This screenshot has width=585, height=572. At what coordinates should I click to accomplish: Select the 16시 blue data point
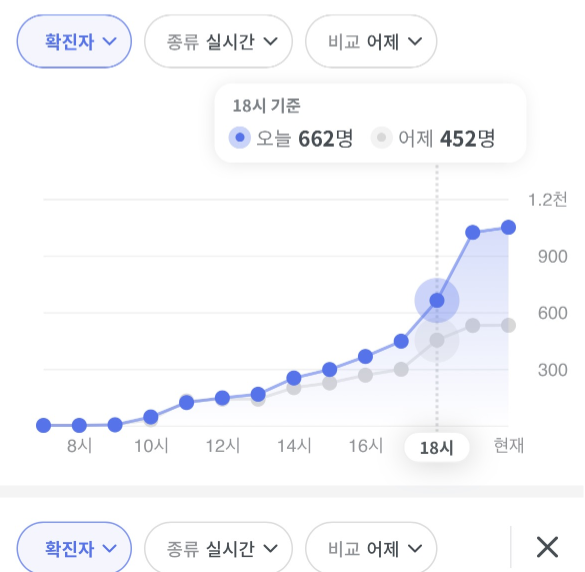365,356
